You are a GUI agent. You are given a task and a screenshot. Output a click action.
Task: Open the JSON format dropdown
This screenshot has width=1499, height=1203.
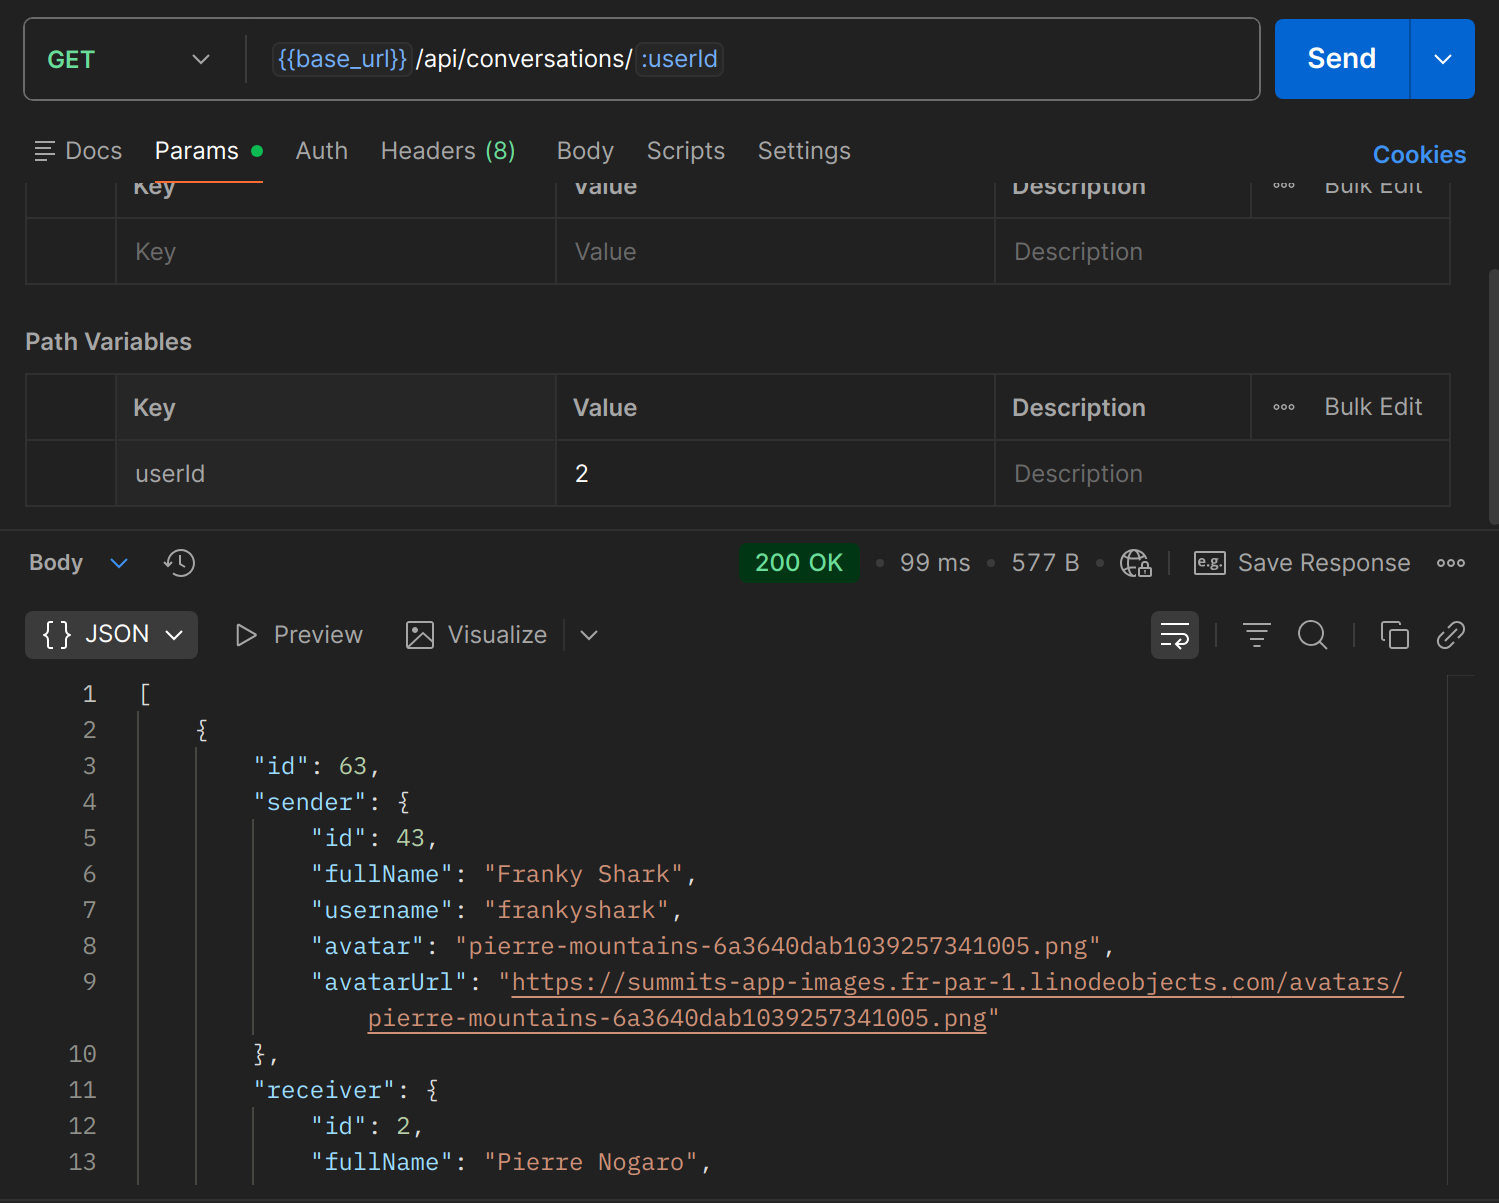pos(111,635)
